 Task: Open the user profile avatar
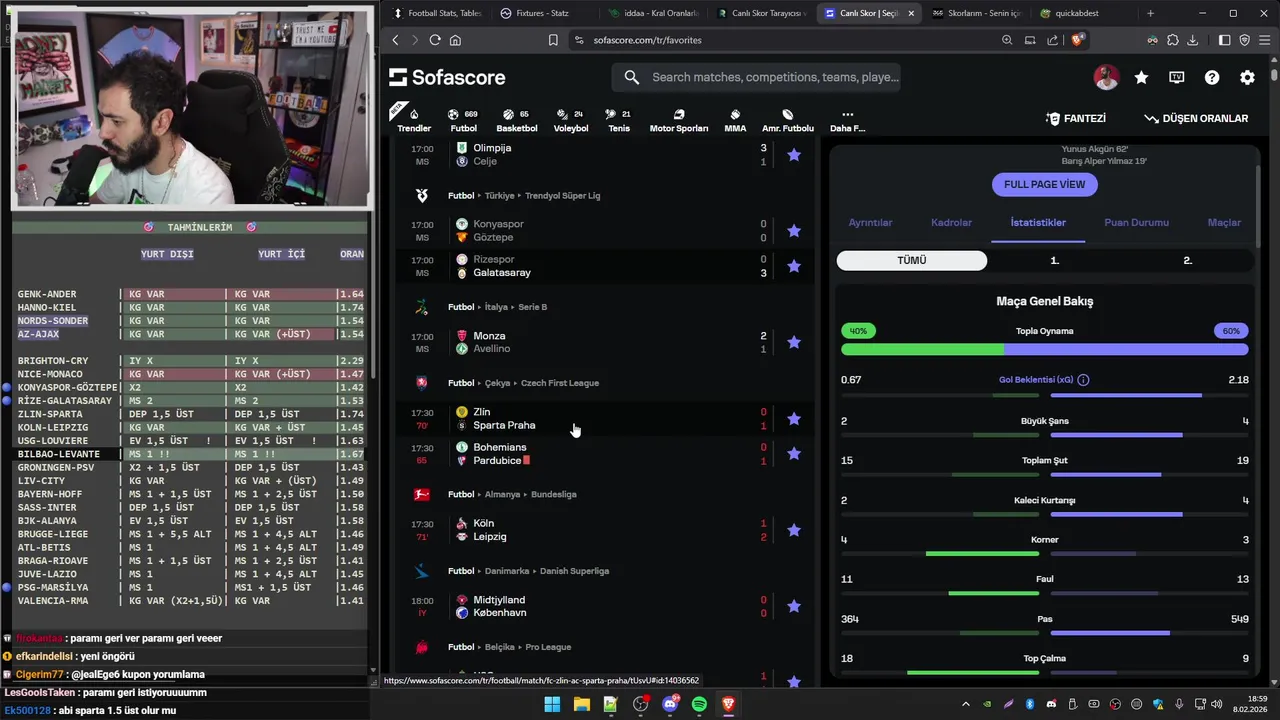tap(1106, 77)
